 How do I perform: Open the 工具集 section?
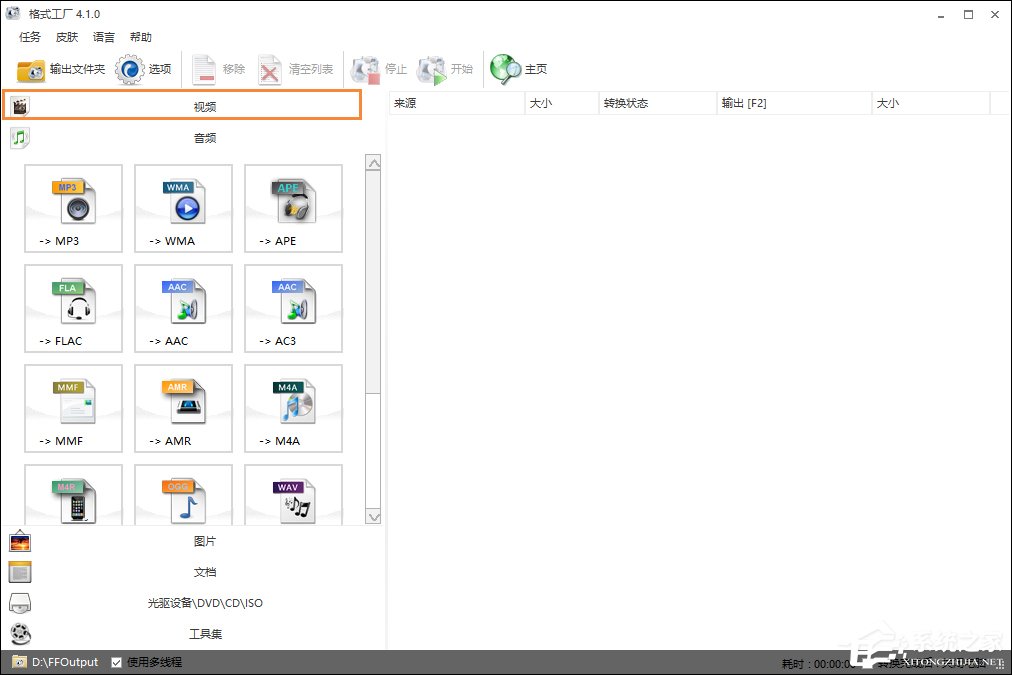(204, 634)
